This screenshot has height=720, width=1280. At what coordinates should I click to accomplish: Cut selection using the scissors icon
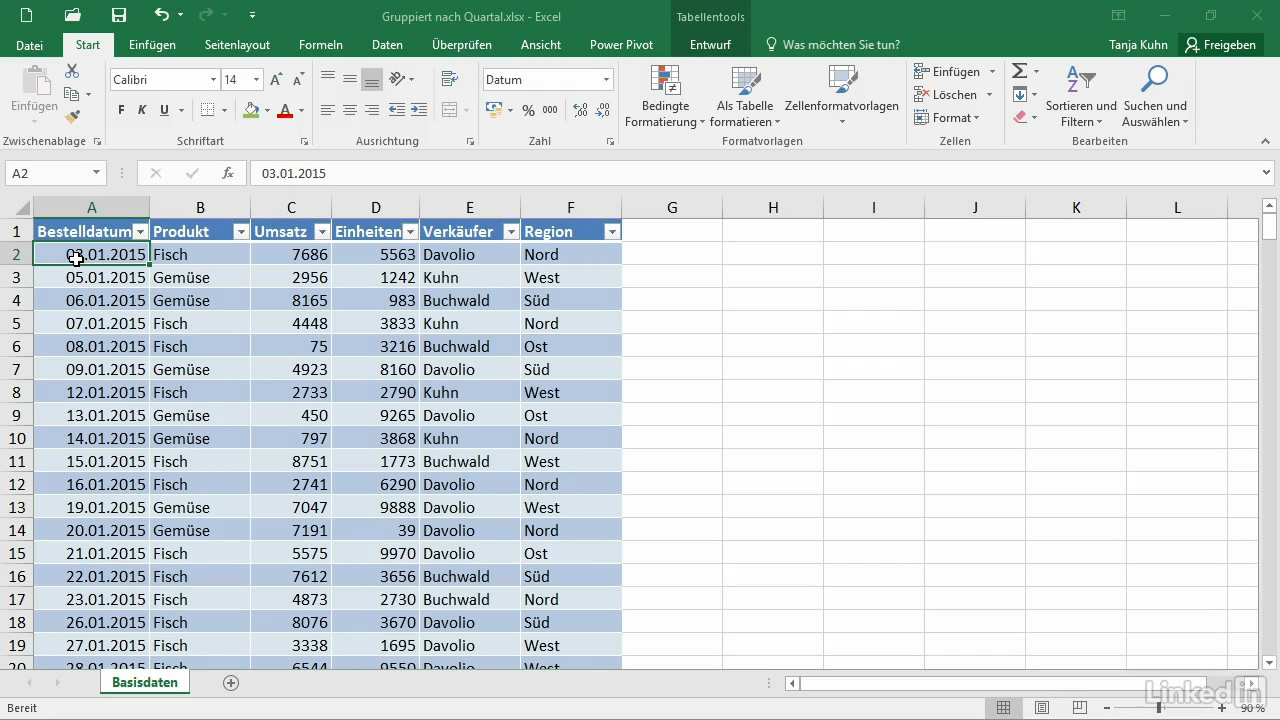coord(72,71)
